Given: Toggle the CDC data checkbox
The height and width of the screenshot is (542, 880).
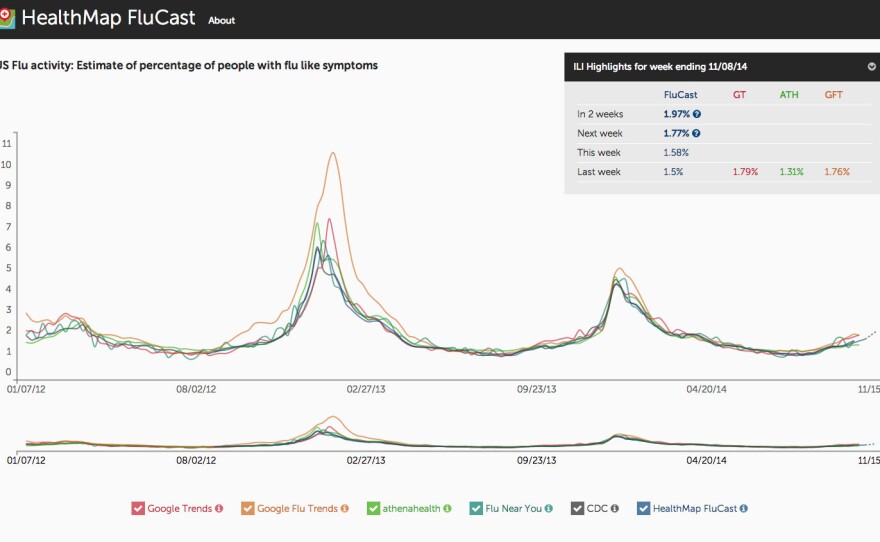Looking at the screenshot, I should (577, 508).
